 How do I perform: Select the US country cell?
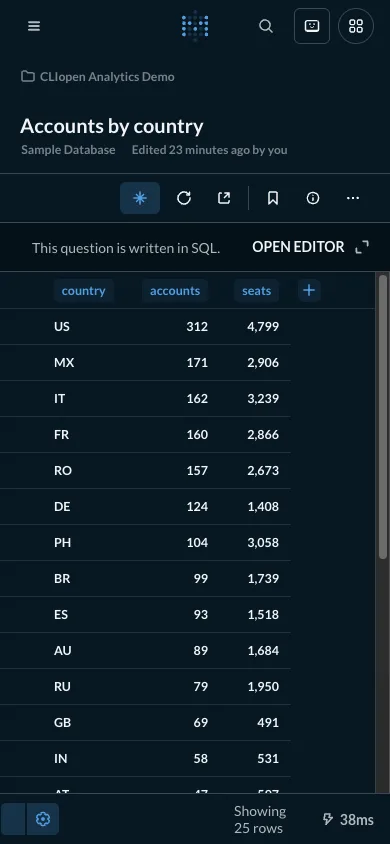62,326
